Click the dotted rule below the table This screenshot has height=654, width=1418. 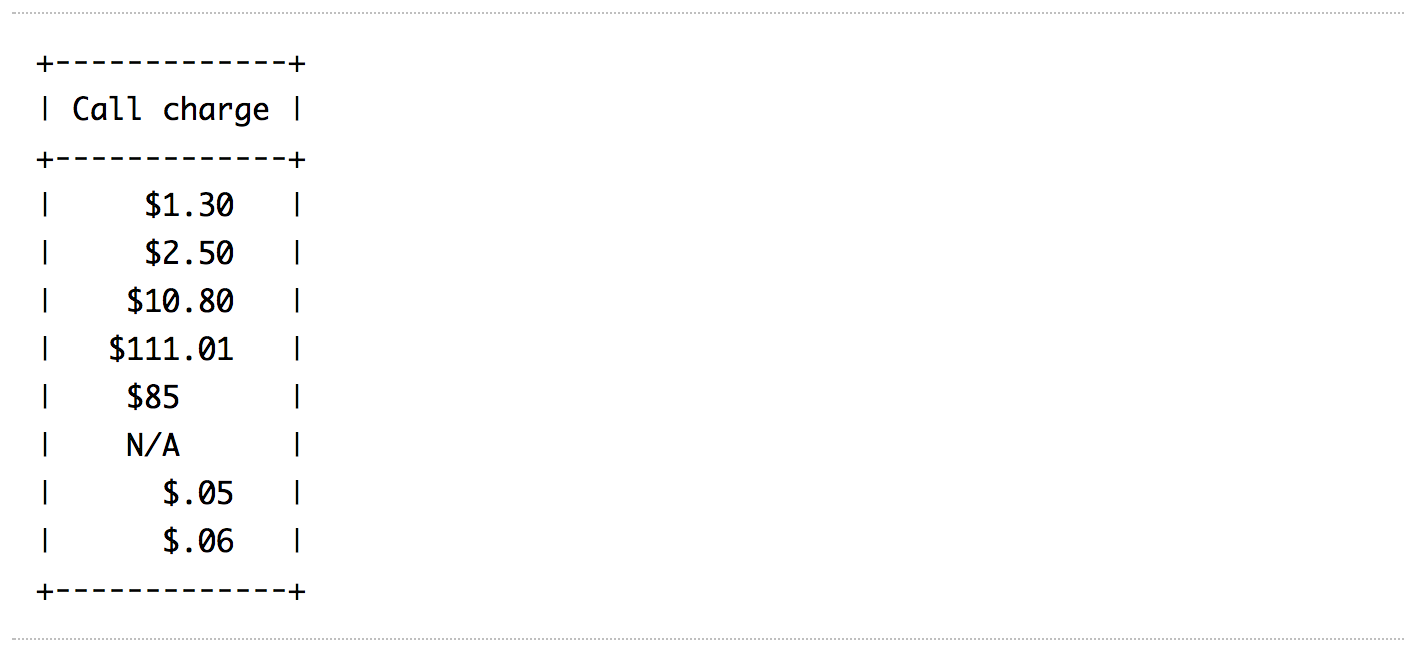(708, 638)
